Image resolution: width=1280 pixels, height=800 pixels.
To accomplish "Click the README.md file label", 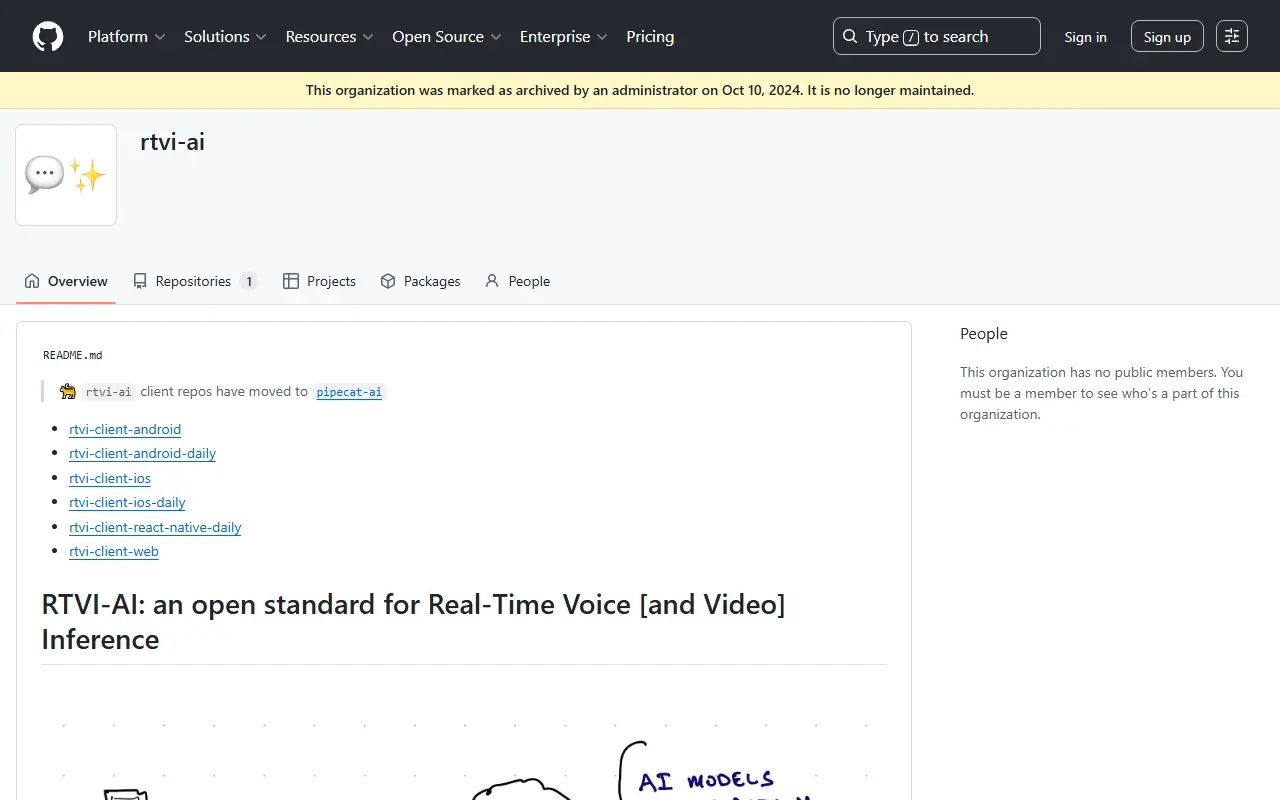I will pyautogui.click(x=73, y=355).
